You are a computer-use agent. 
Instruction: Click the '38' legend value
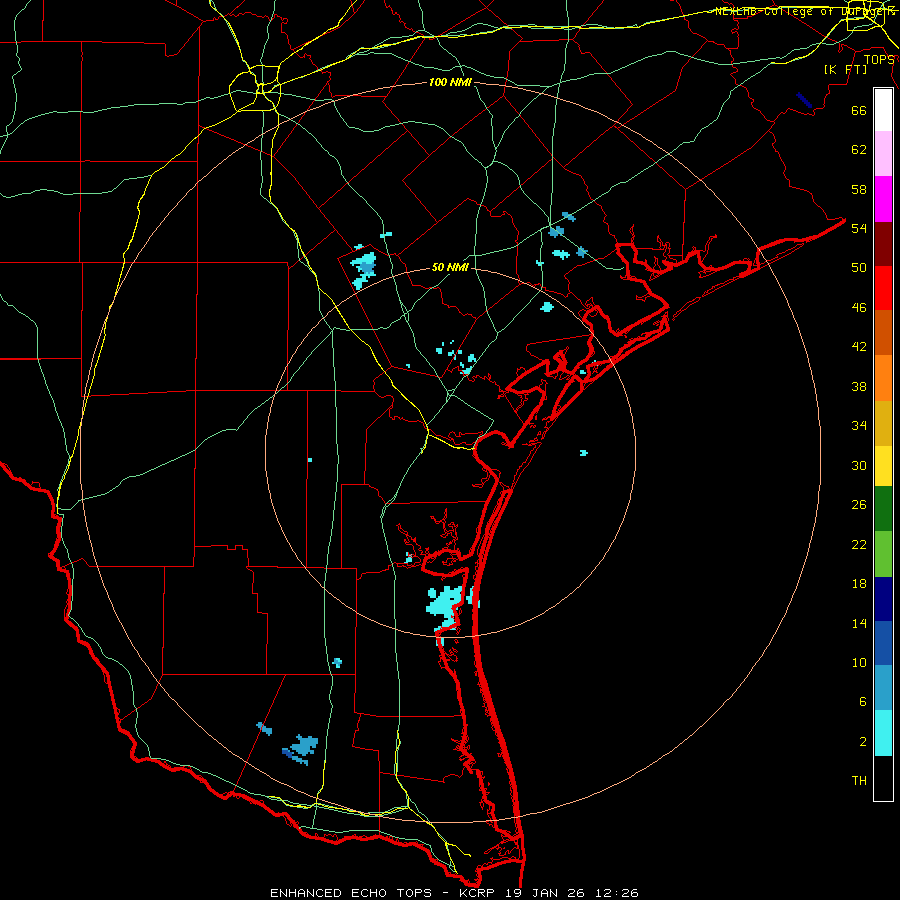coord(859,386)
